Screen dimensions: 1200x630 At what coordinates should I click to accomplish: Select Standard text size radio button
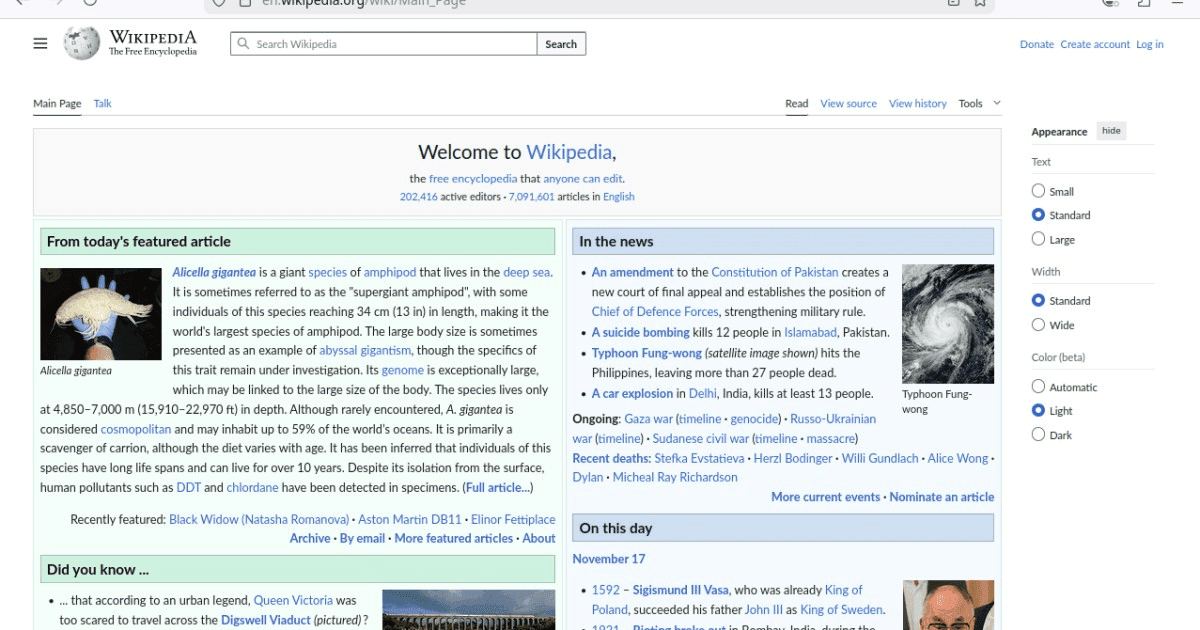click(x=1038, y=215)
